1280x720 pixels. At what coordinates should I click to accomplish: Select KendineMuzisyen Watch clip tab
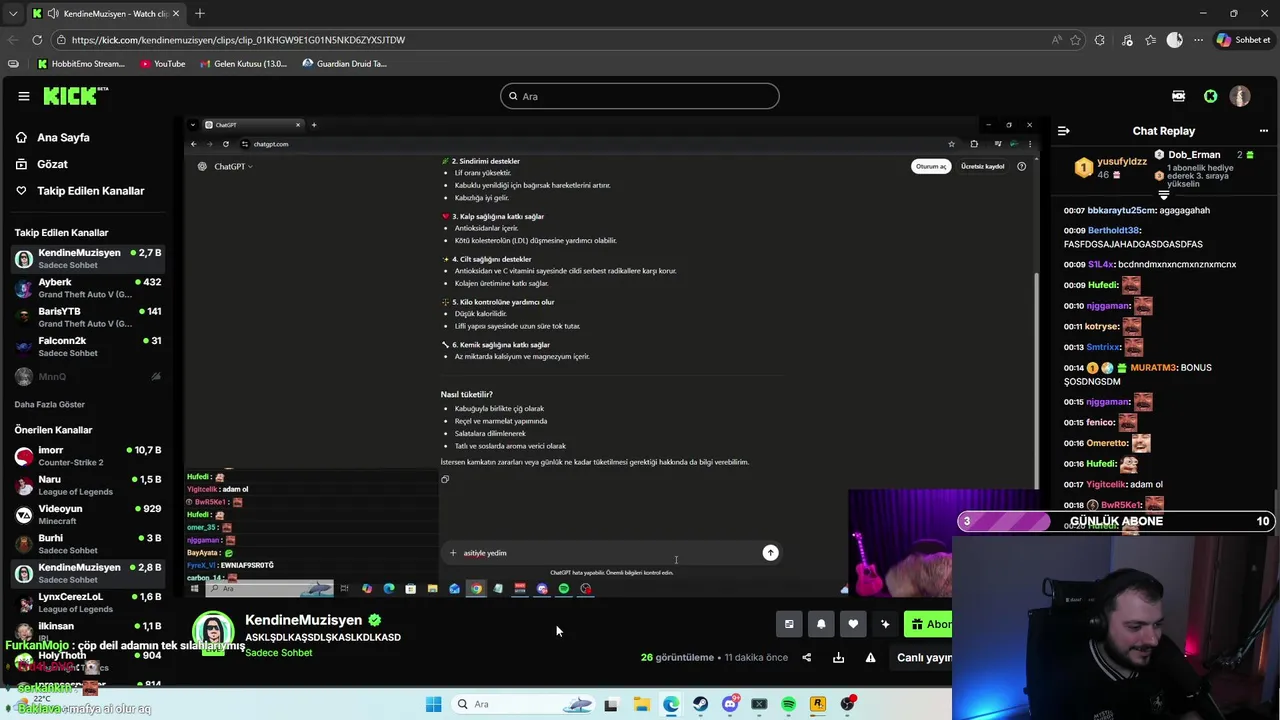pos(106,14)
